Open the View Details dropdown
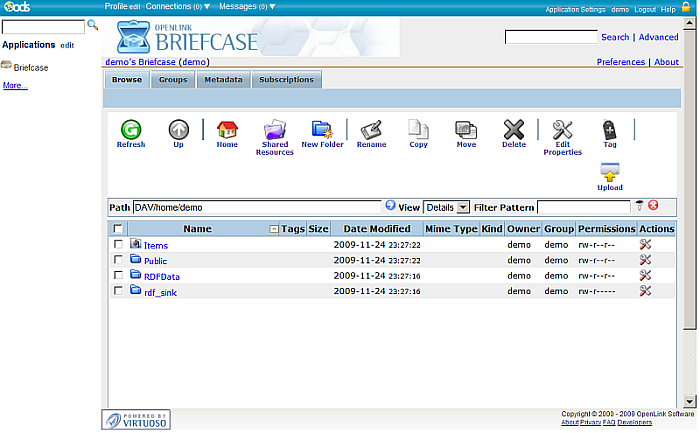The height and width of the screenshot is (433, 700). pos(446,207)
